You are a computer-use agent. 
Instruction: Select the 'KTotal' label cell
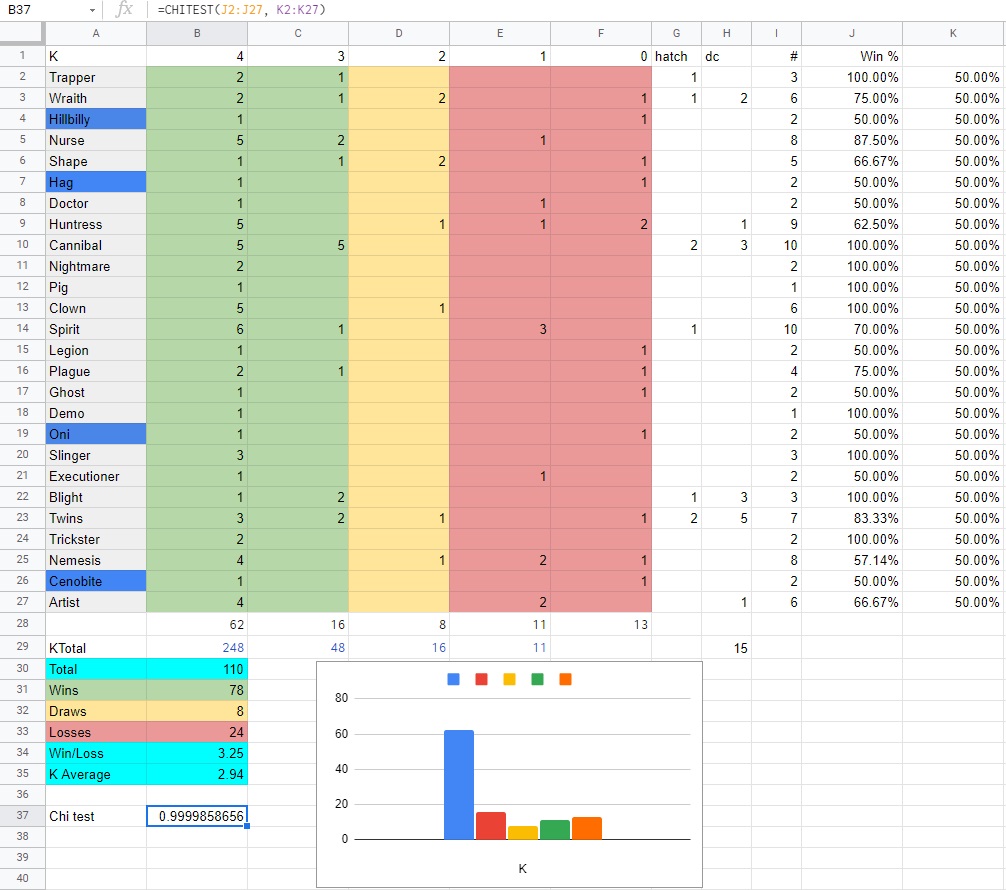tap(96, 647)
